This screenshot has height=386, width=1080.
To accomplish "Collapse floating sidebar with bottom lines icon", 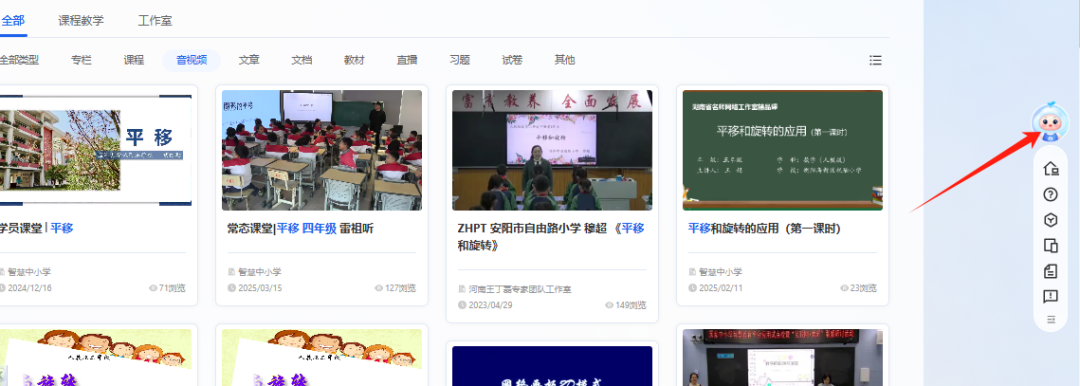I will point(1050,319).
